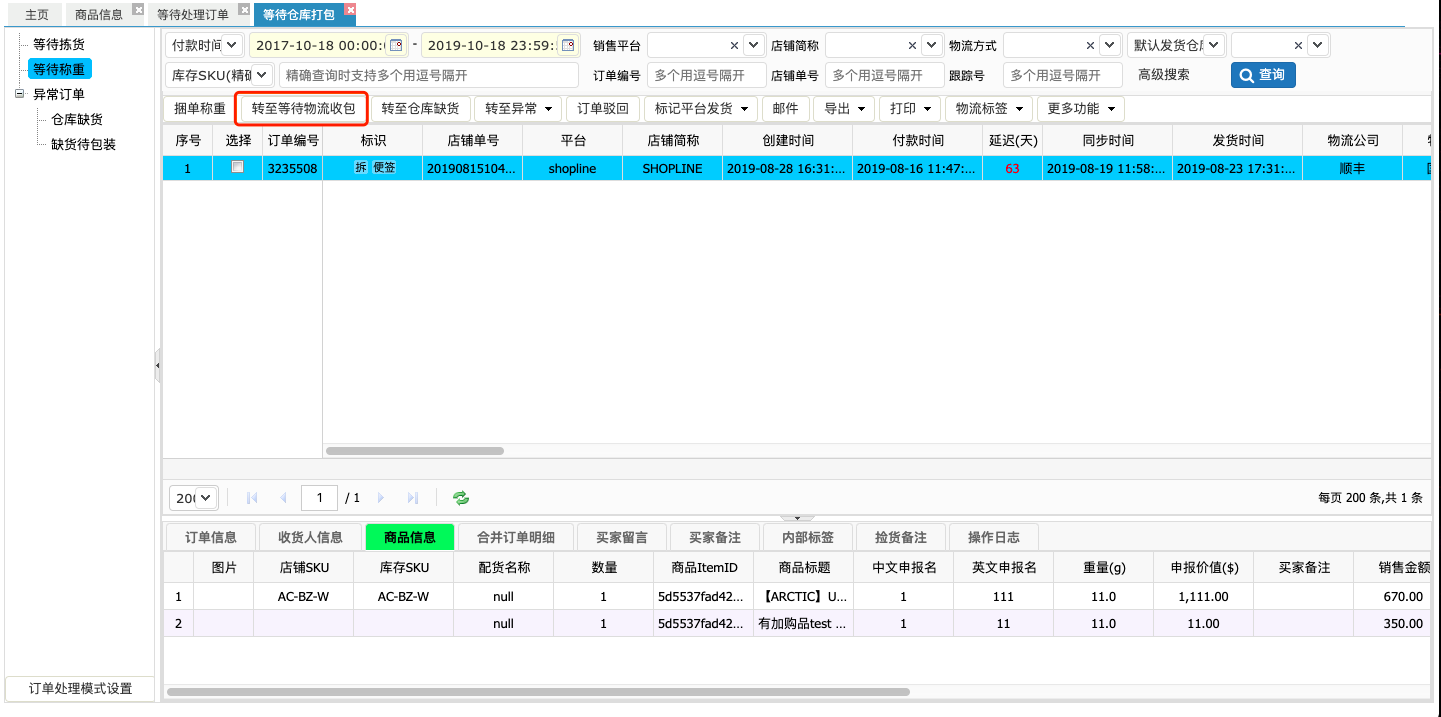Viewport: 1441px width, 717px height.
Task: Clear the 销售平台 filter with X
Action: 734,45
